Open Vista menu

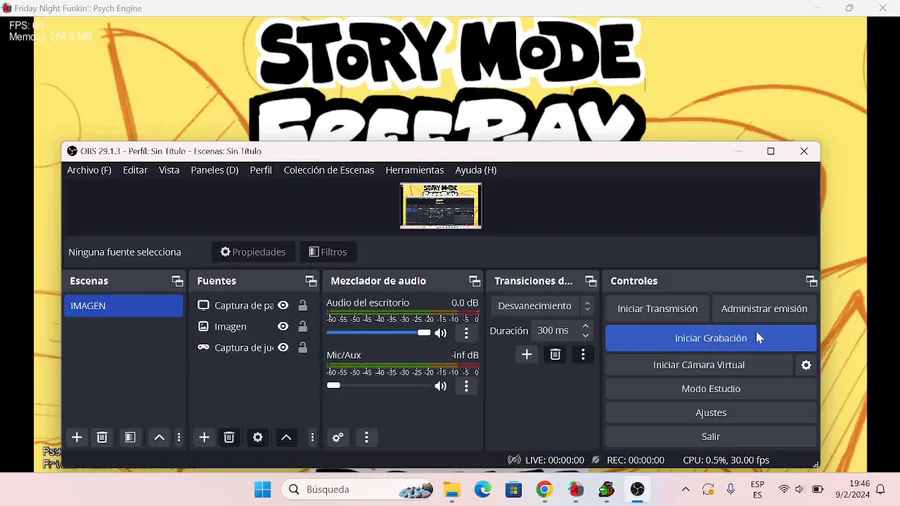click(x=169, y=170)
